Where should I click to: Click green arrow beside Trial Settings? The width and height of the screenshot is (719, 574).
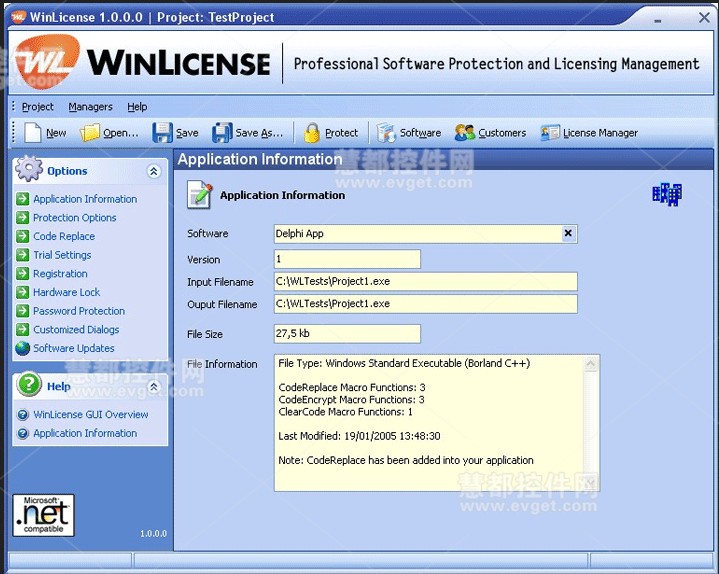pos(22,254)
